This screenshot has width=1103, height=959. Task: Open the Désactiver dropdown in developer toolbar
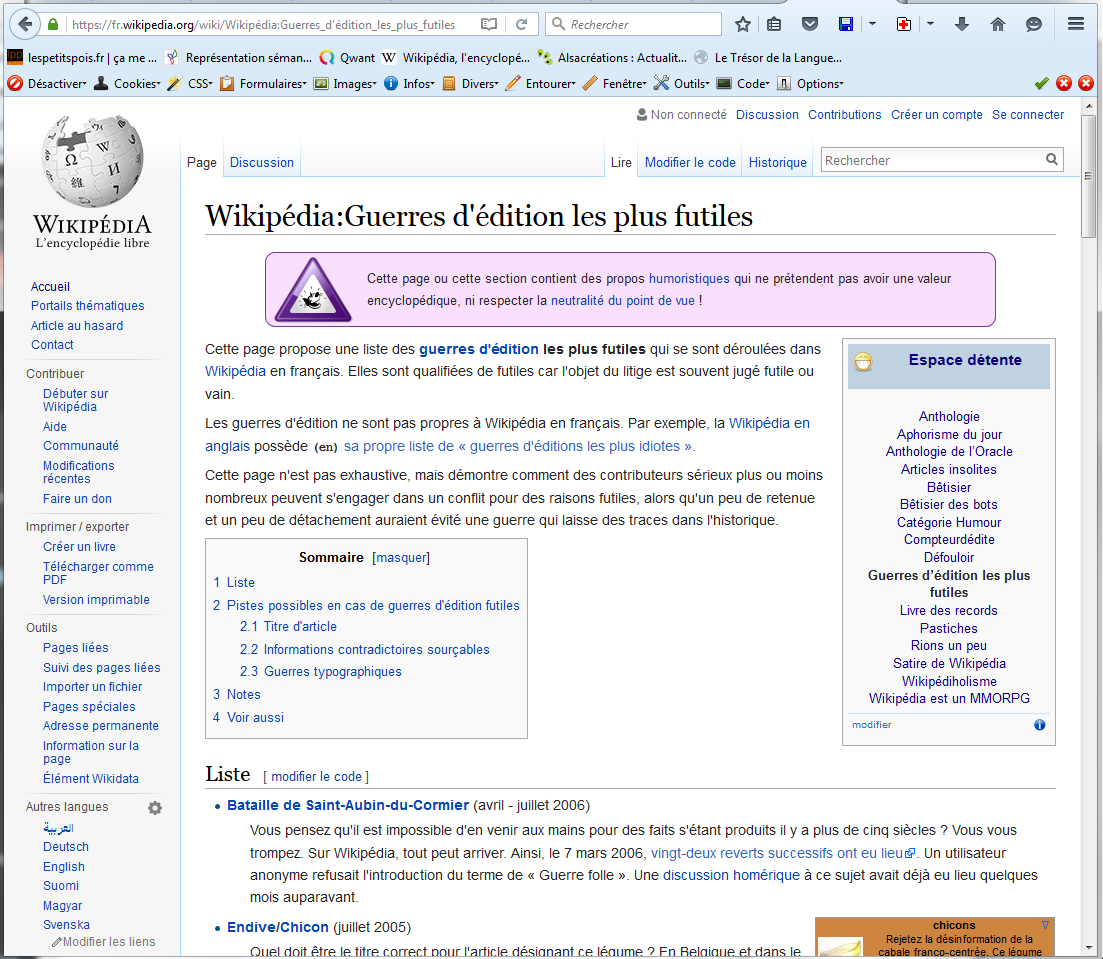pos(48,84)
